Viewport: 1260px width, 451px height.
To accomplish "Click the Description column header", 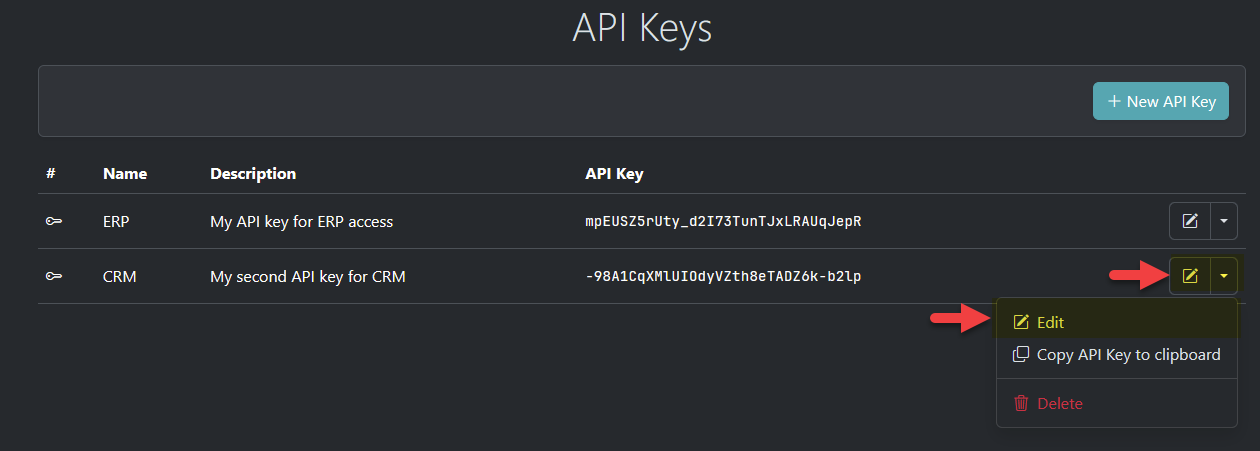I will (x=253, y=173).
